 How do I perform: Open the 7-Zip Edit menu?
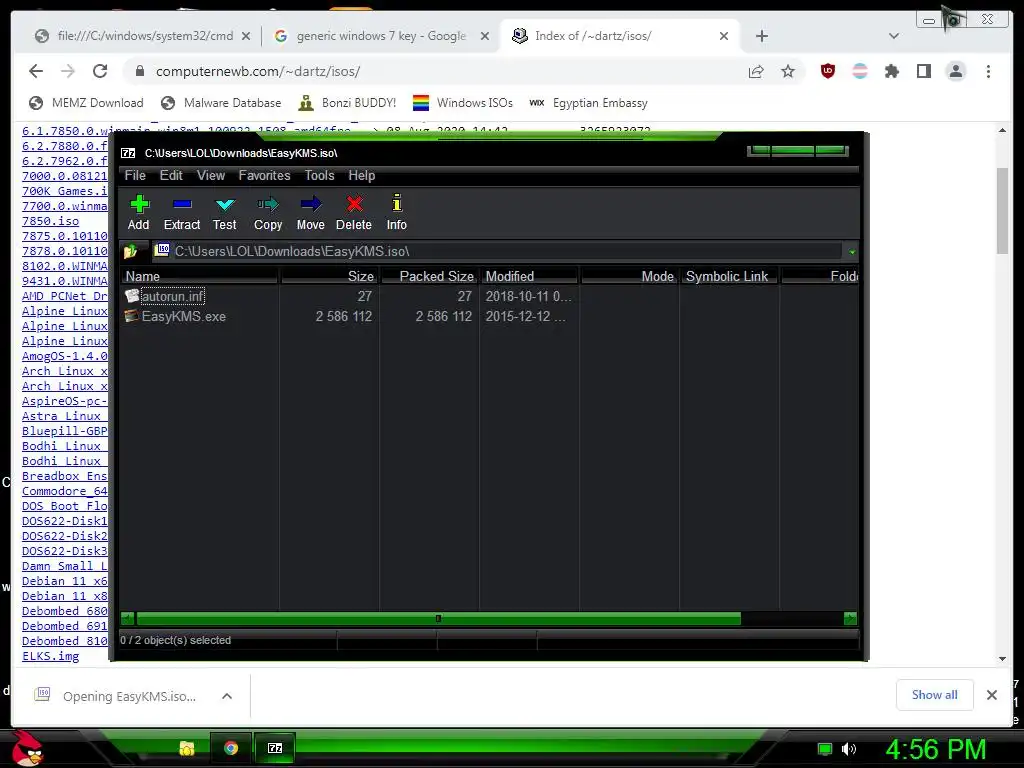pyautogui.click(x=171, y=176)
